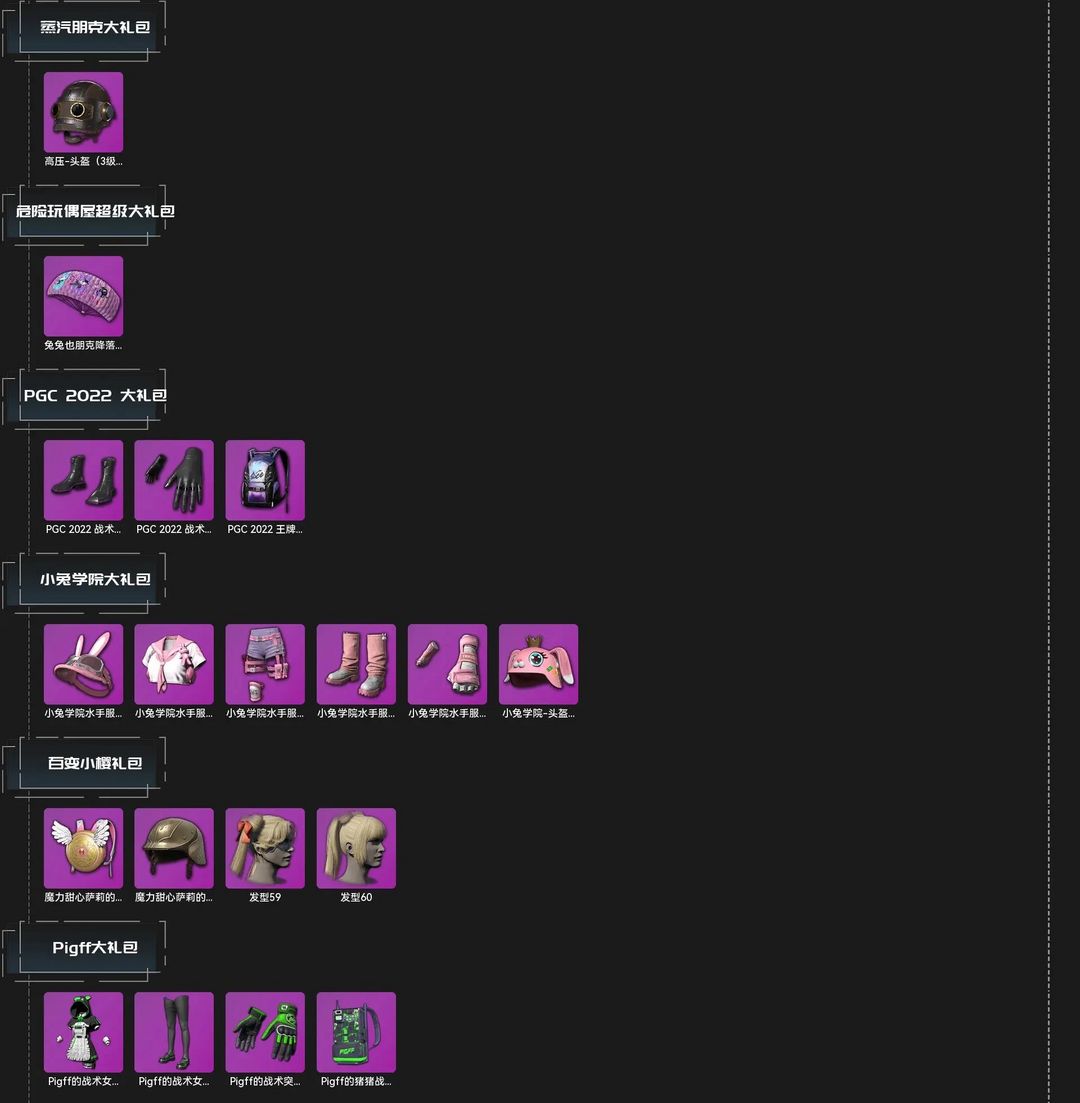
Task: Click the Pigff green pig backpack
Action: point(356,1033)
